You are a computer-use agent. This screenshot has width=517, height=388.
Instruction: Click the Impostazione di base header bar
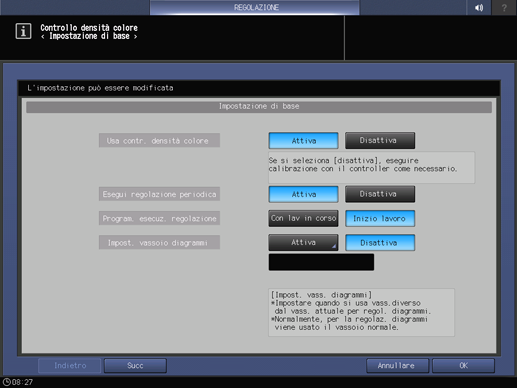coord(259,107)
